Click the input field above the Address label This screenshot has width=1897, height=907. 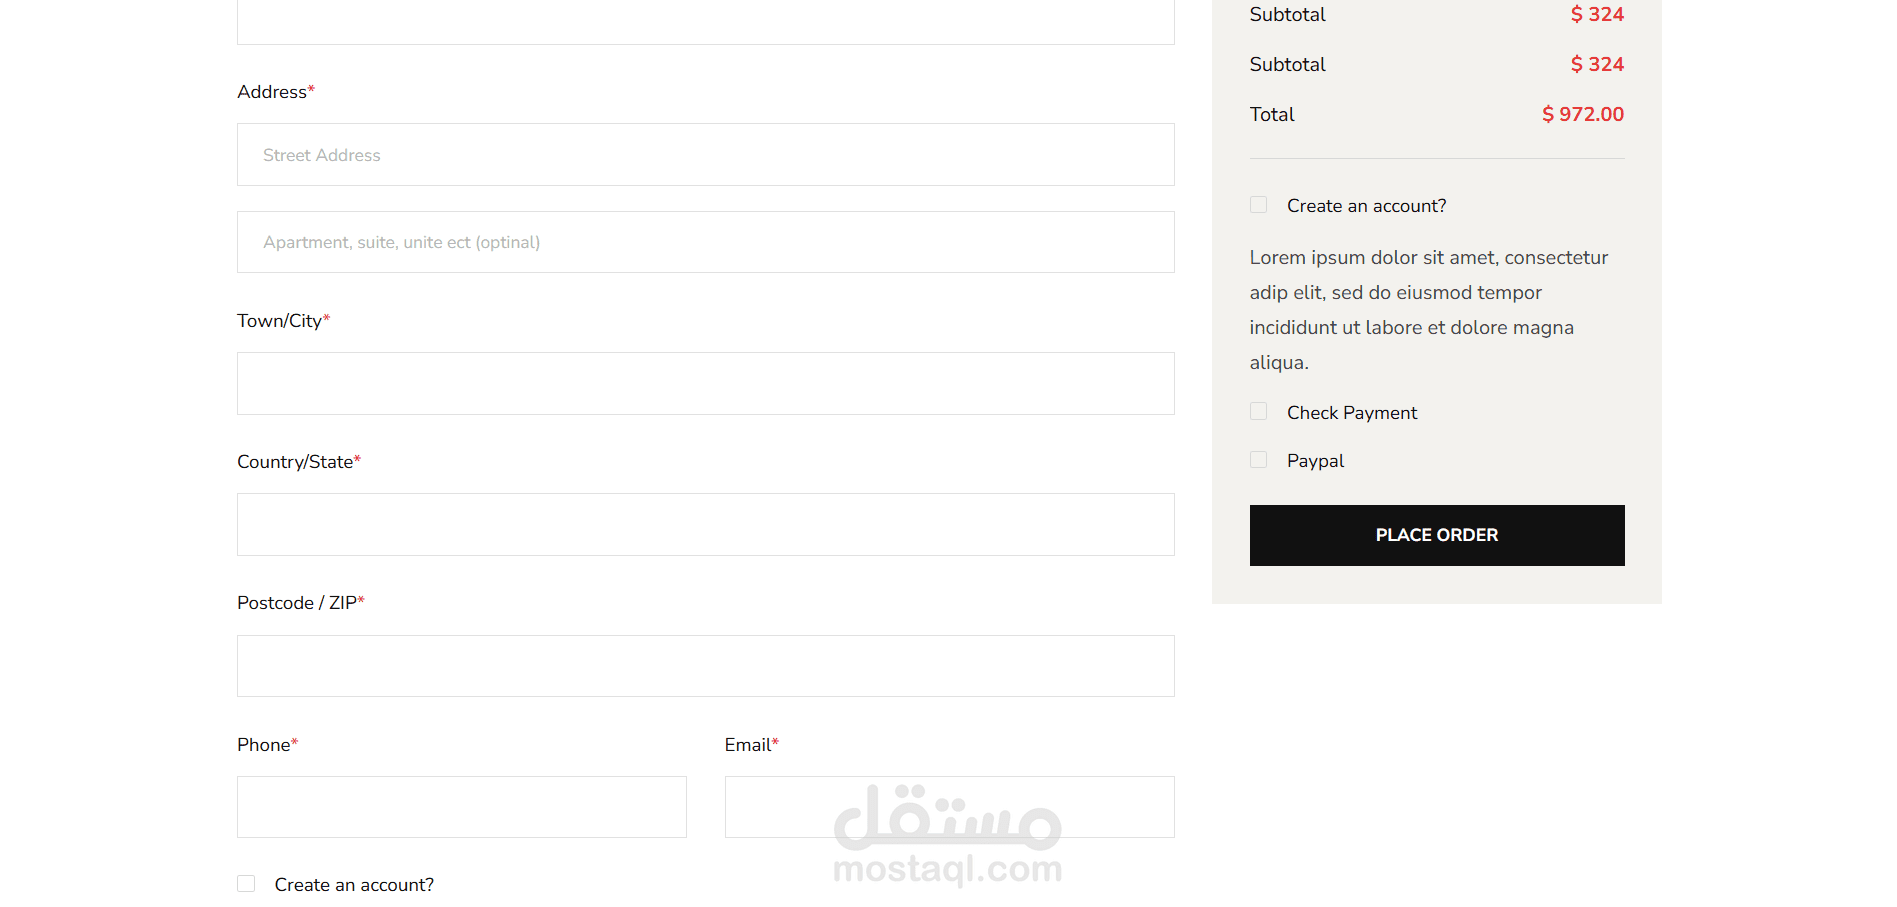tap(705, 20)
